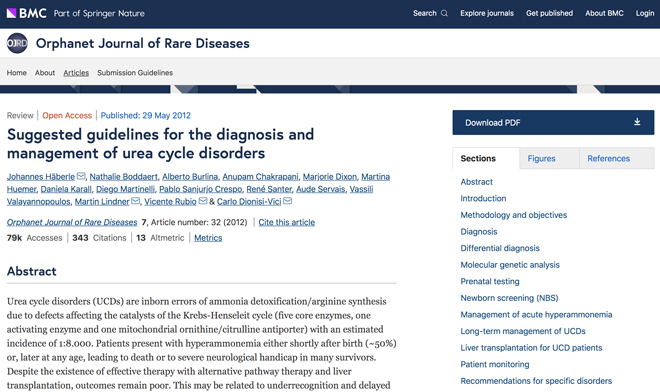Jump to Introduction section
The image size is (660, 392).
pos(483,198)
